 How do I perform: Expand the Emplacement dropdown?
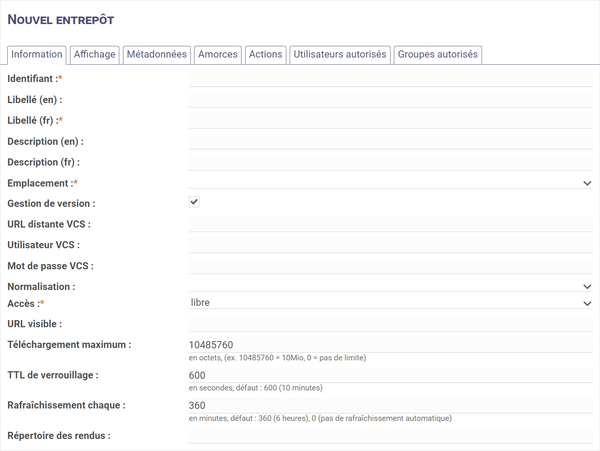tap(391, 182)
